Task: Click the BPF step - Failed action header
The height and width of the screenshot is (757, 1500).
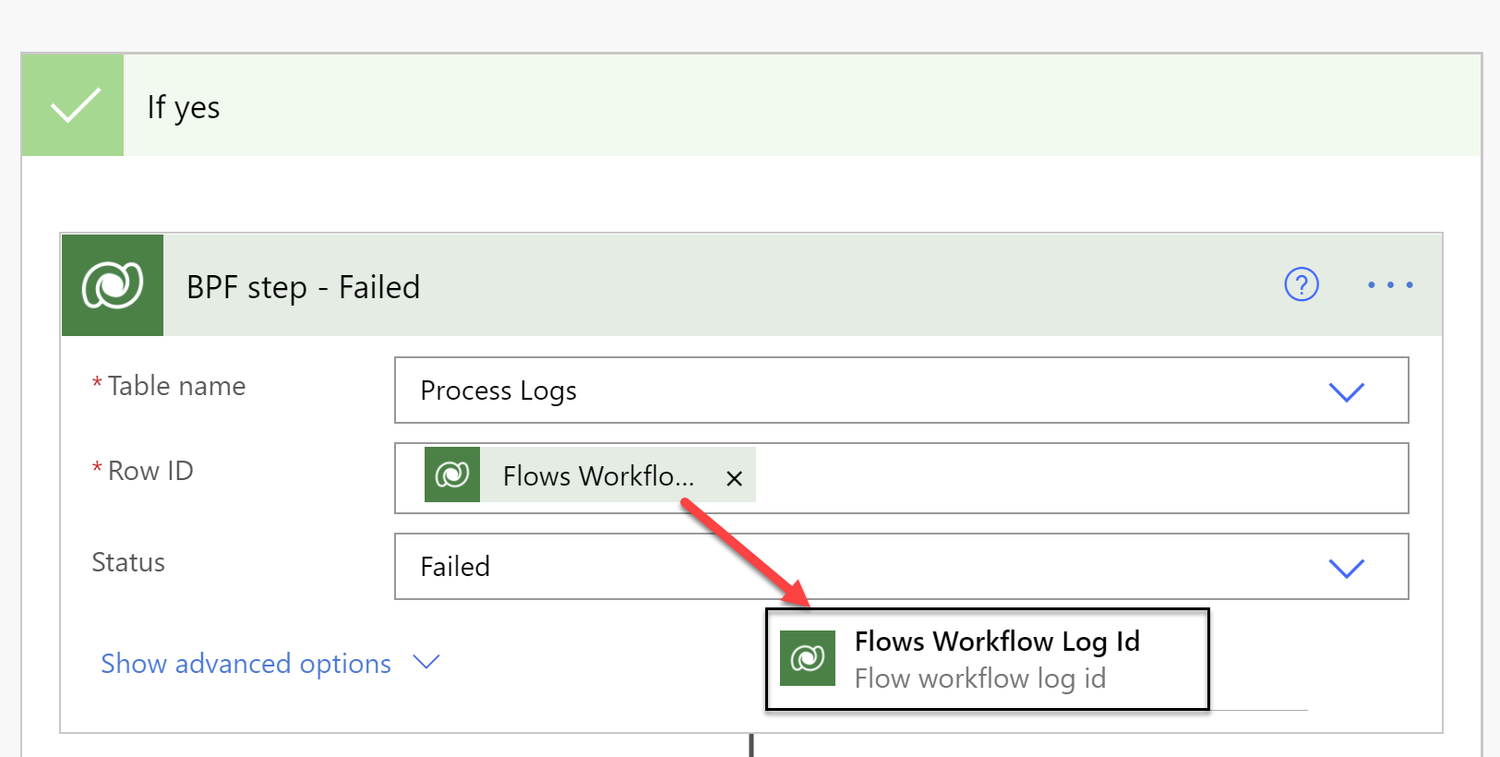Action: tap(303, 286)
